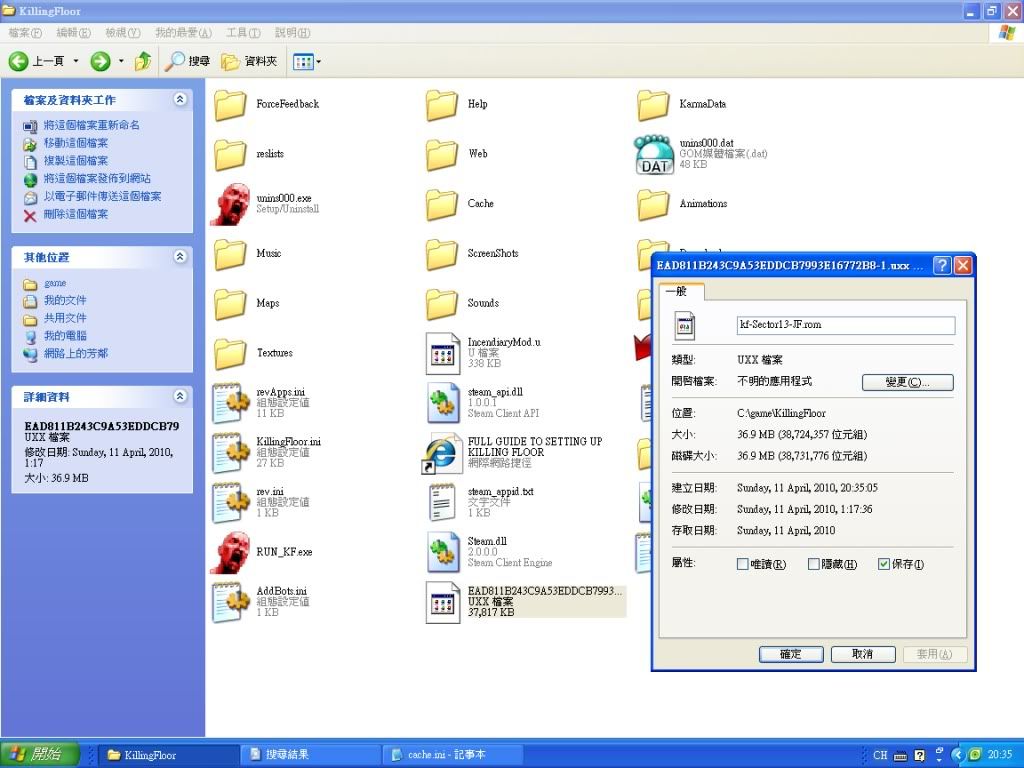Select the IncendiaryMod.u file icon
This screenshot has width=1024, height=768.
pos(442,352)
